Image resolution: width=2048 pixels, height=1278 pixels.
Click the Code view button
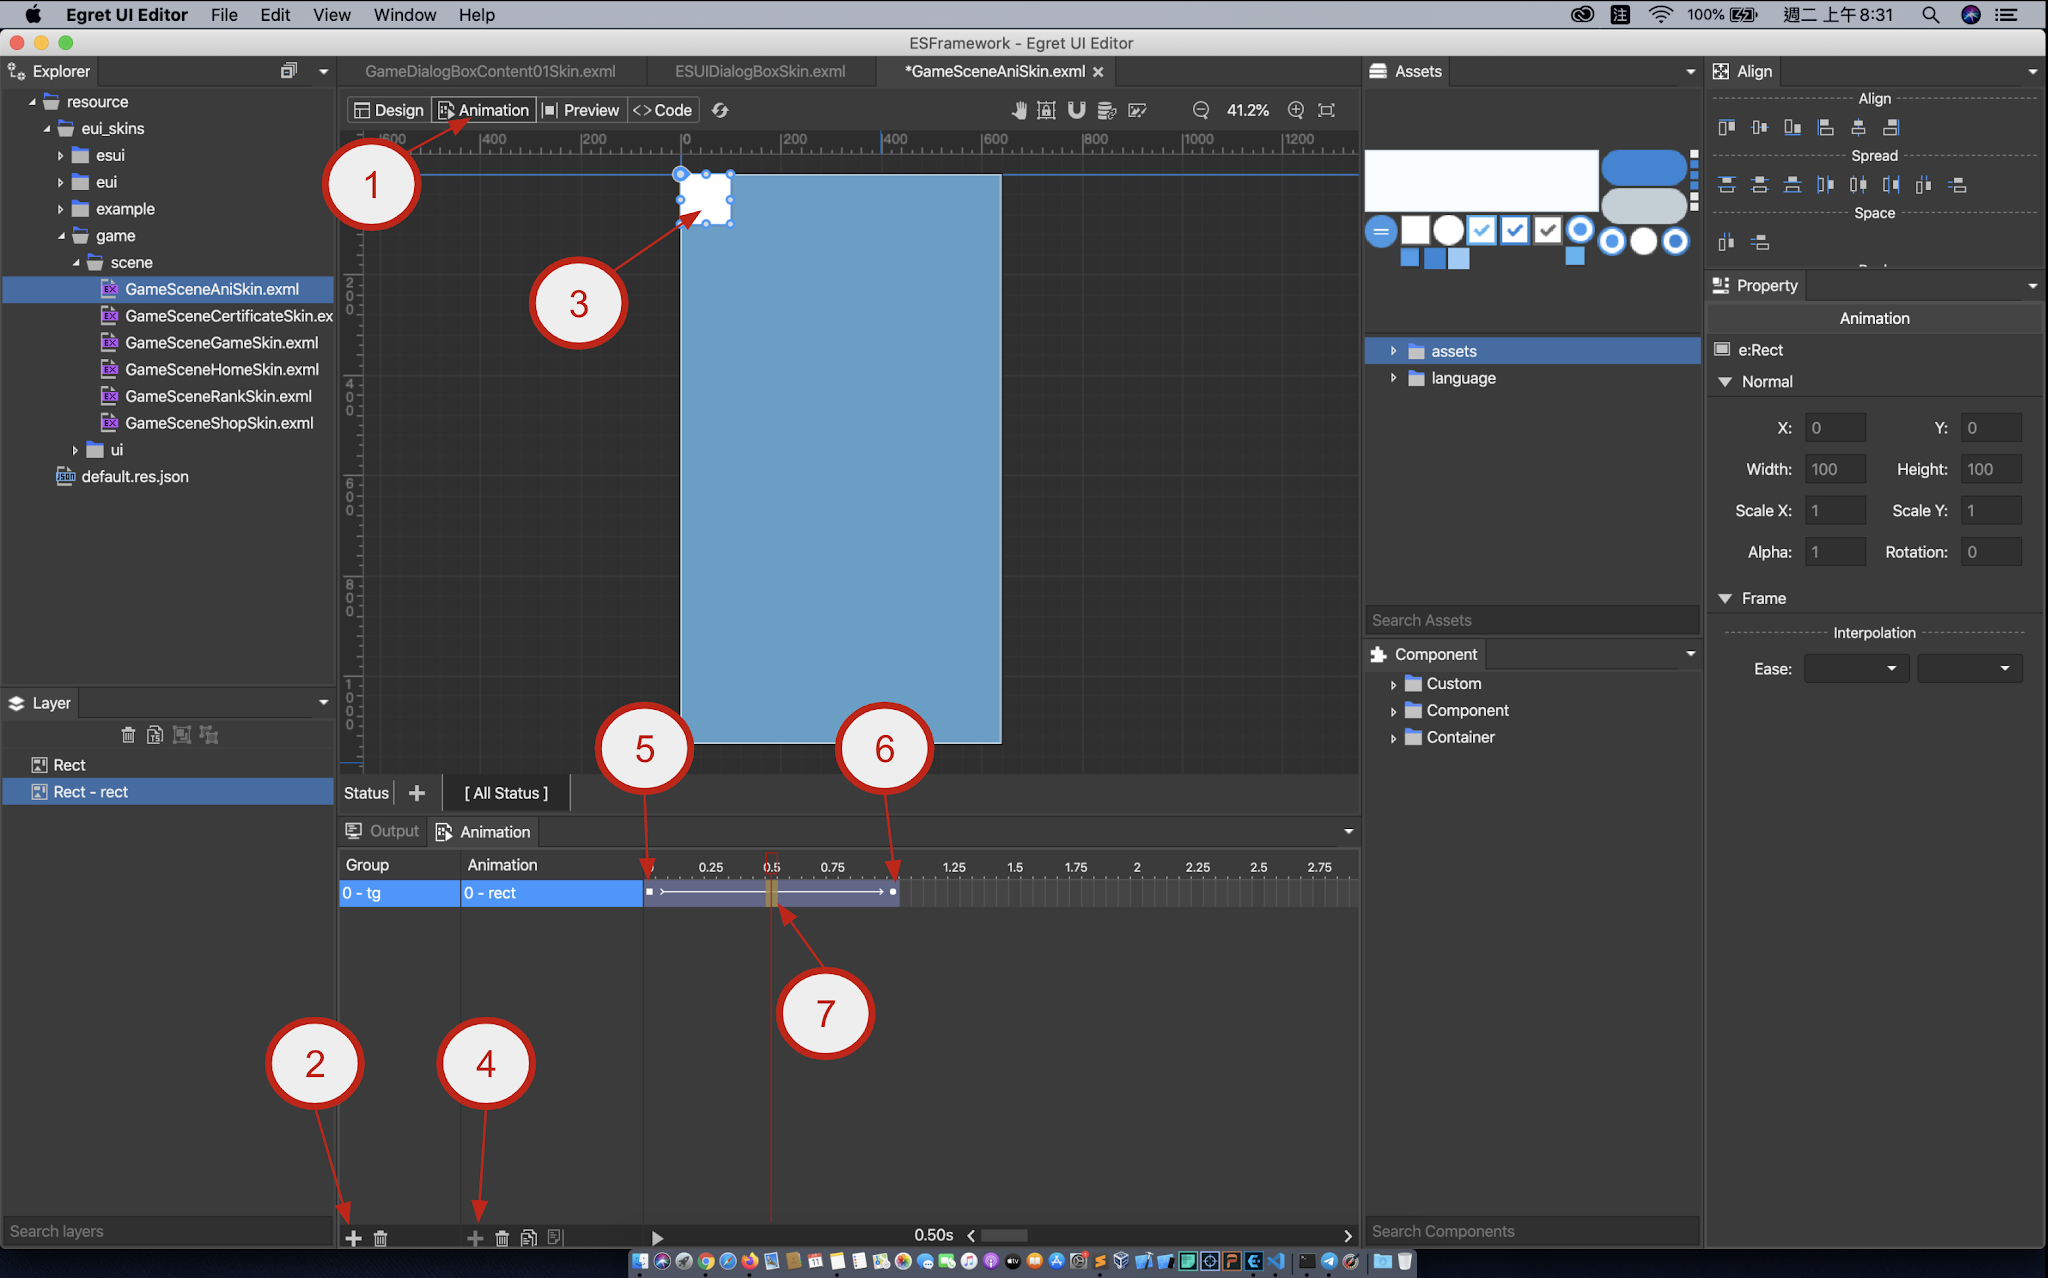[662, 110]
